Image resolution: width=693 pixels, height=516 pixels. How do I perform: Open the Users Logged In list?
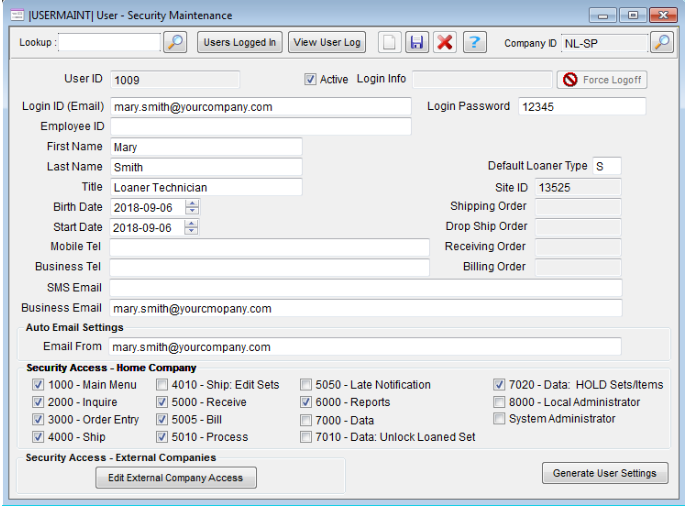(x=239, y=43)
